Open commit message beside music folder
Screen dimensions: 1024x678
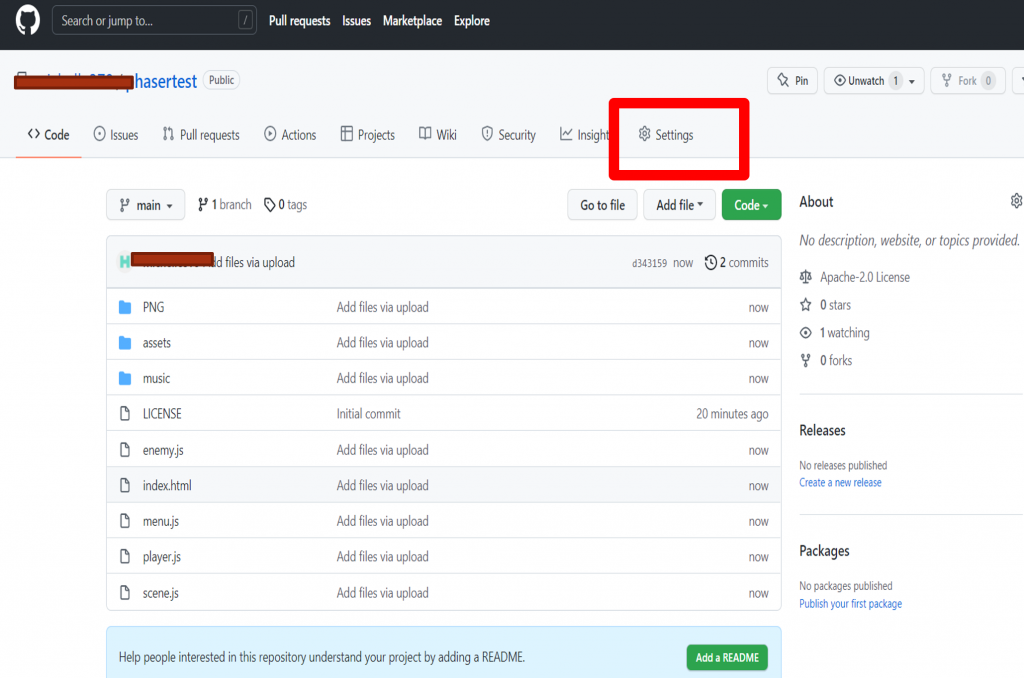(383, 379)
